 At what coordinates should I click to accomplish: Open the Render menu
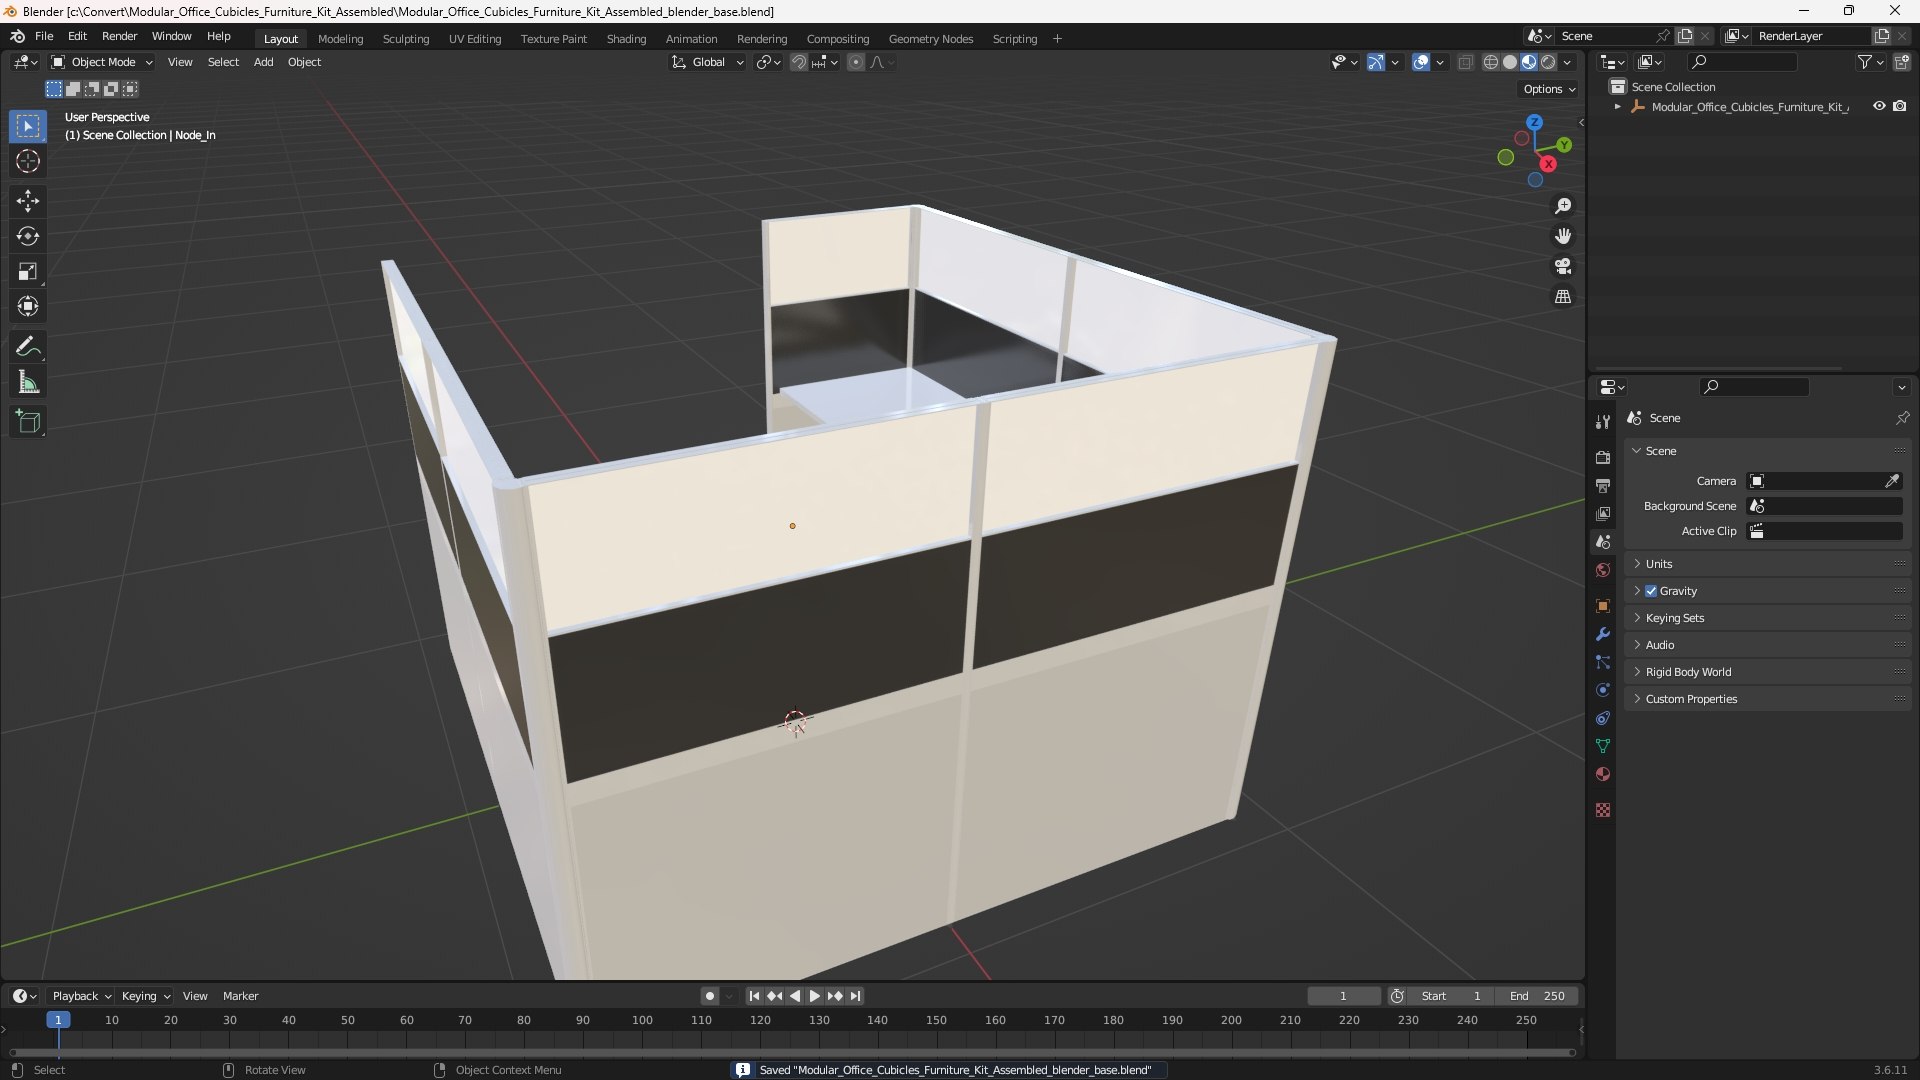[x=119, y=36]
